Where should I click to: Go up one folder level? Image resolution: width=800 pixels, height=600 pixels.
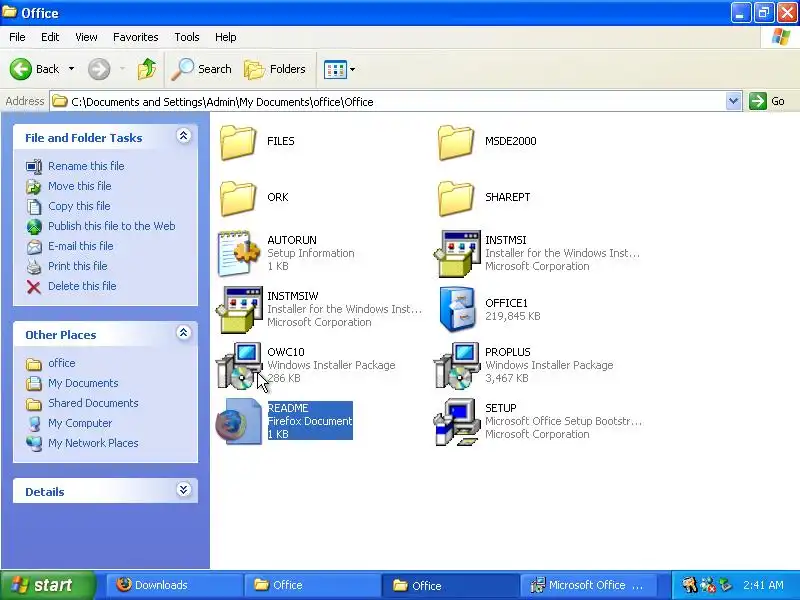[147, 69]
